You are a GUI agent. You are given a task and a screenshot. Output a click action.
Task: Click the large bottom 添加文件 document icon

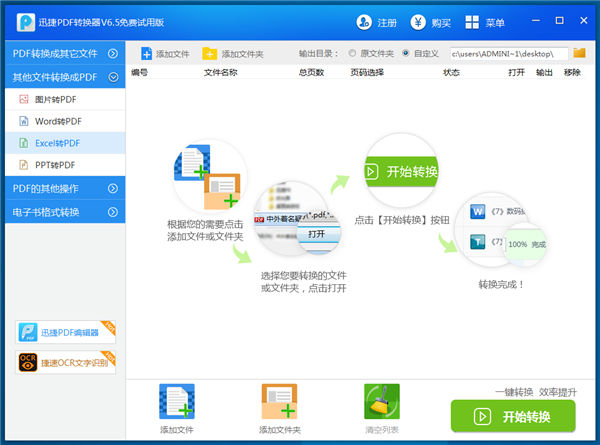point(177,401)
